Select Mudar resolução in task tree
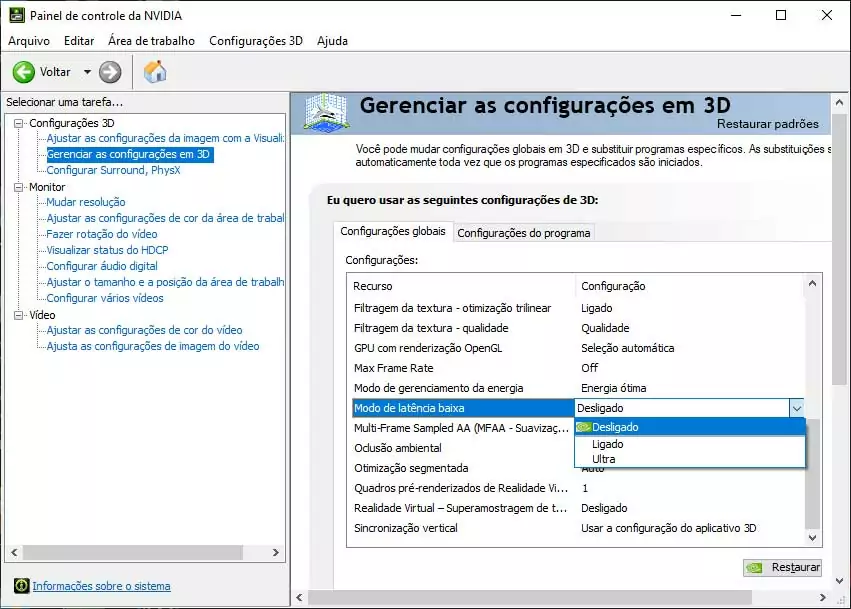 pos(86,202)
